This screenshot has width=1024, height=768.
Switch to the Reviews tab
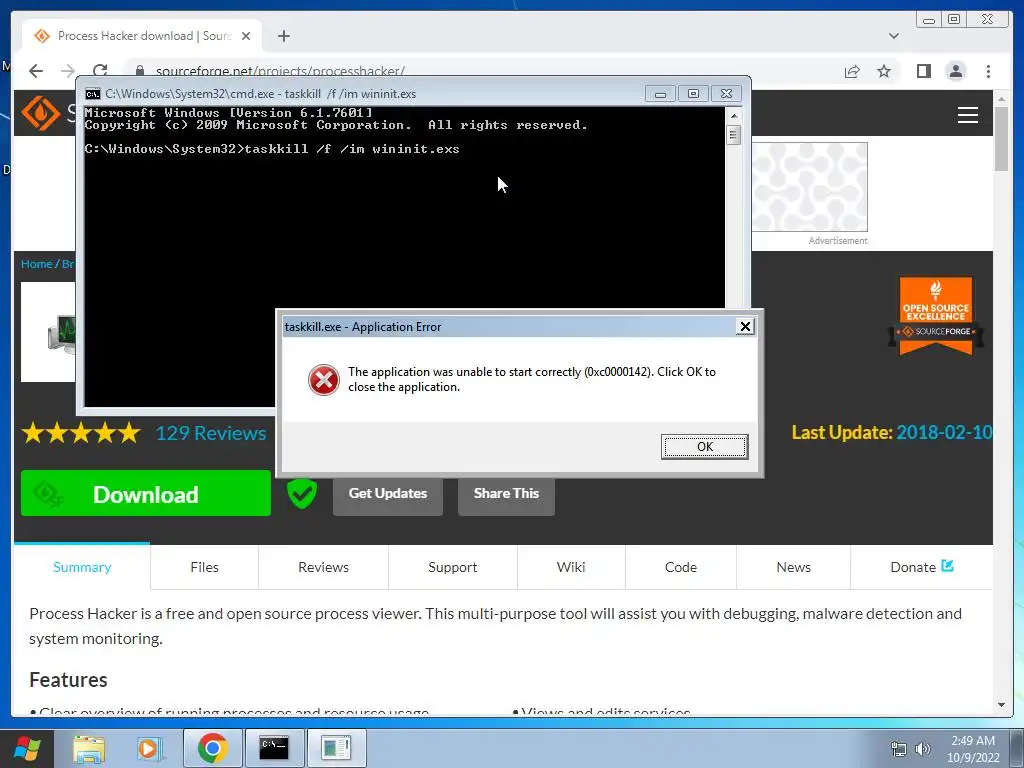tap(323, 567)
